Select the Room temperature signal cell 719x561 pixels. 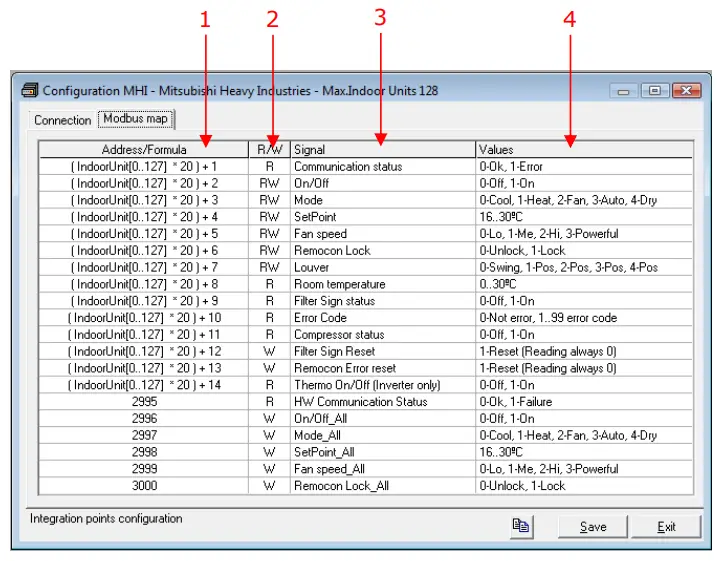pyautogui.click(x=383, y=284)
